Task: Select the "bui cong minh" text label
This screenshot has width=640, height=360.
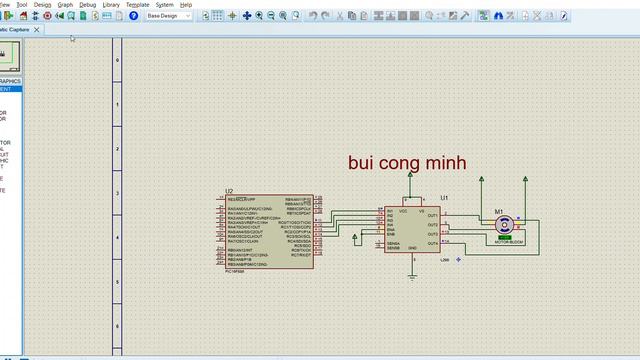Action: [x=407, y=163]
